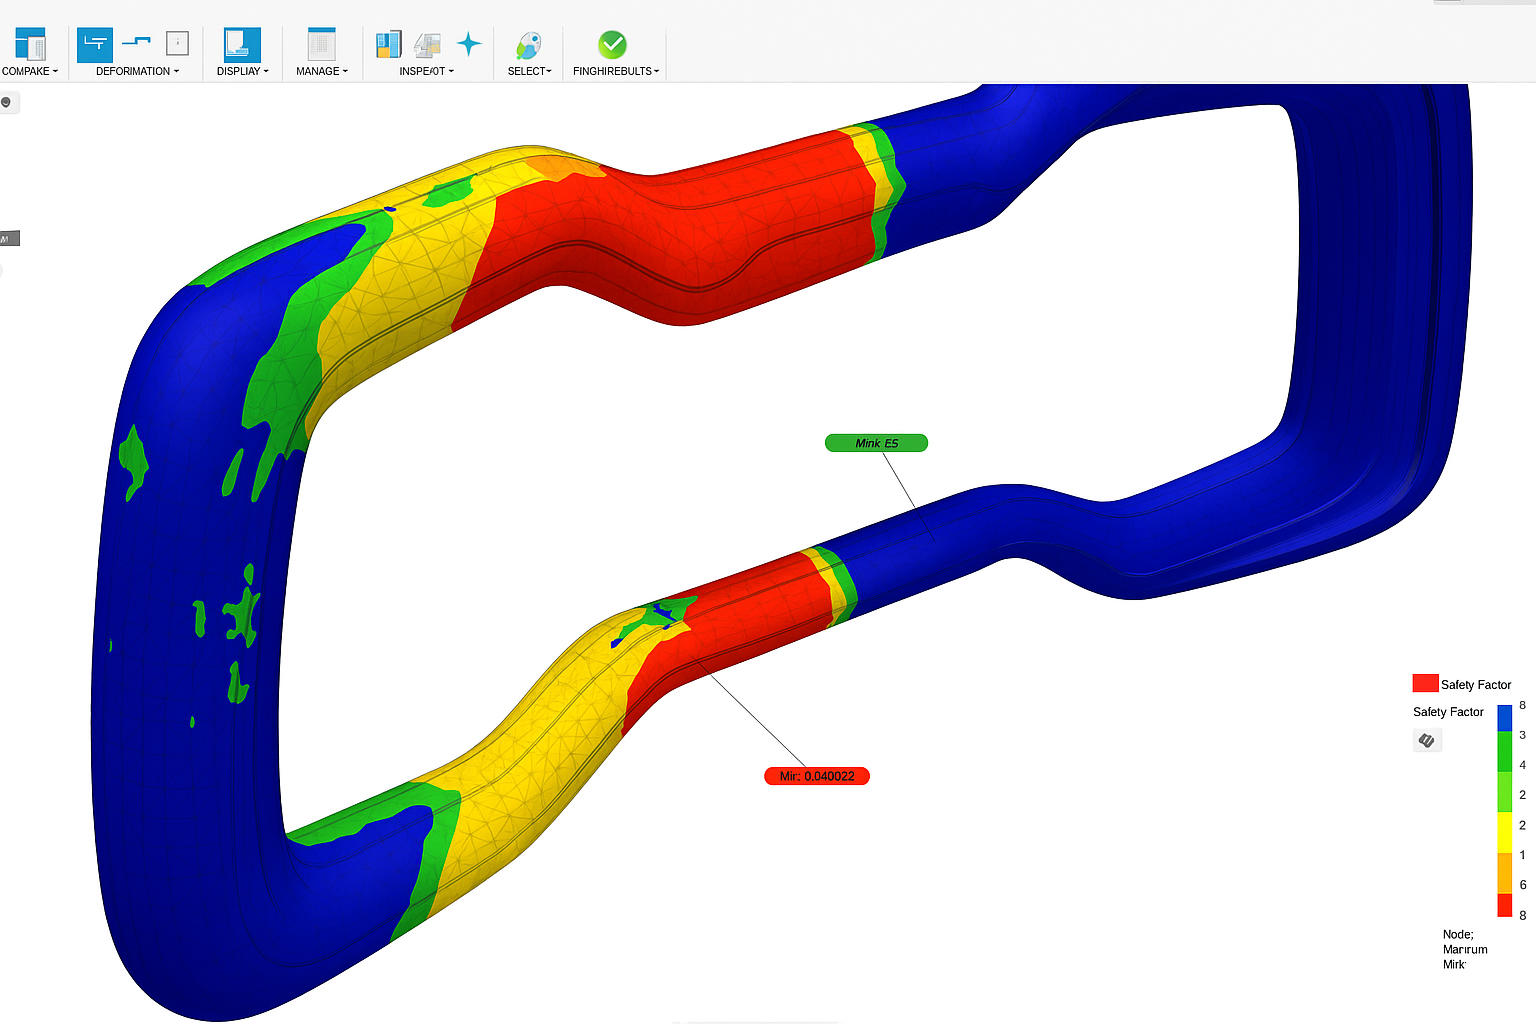Open the Inspect dropdown menu

tap(427, 71)
